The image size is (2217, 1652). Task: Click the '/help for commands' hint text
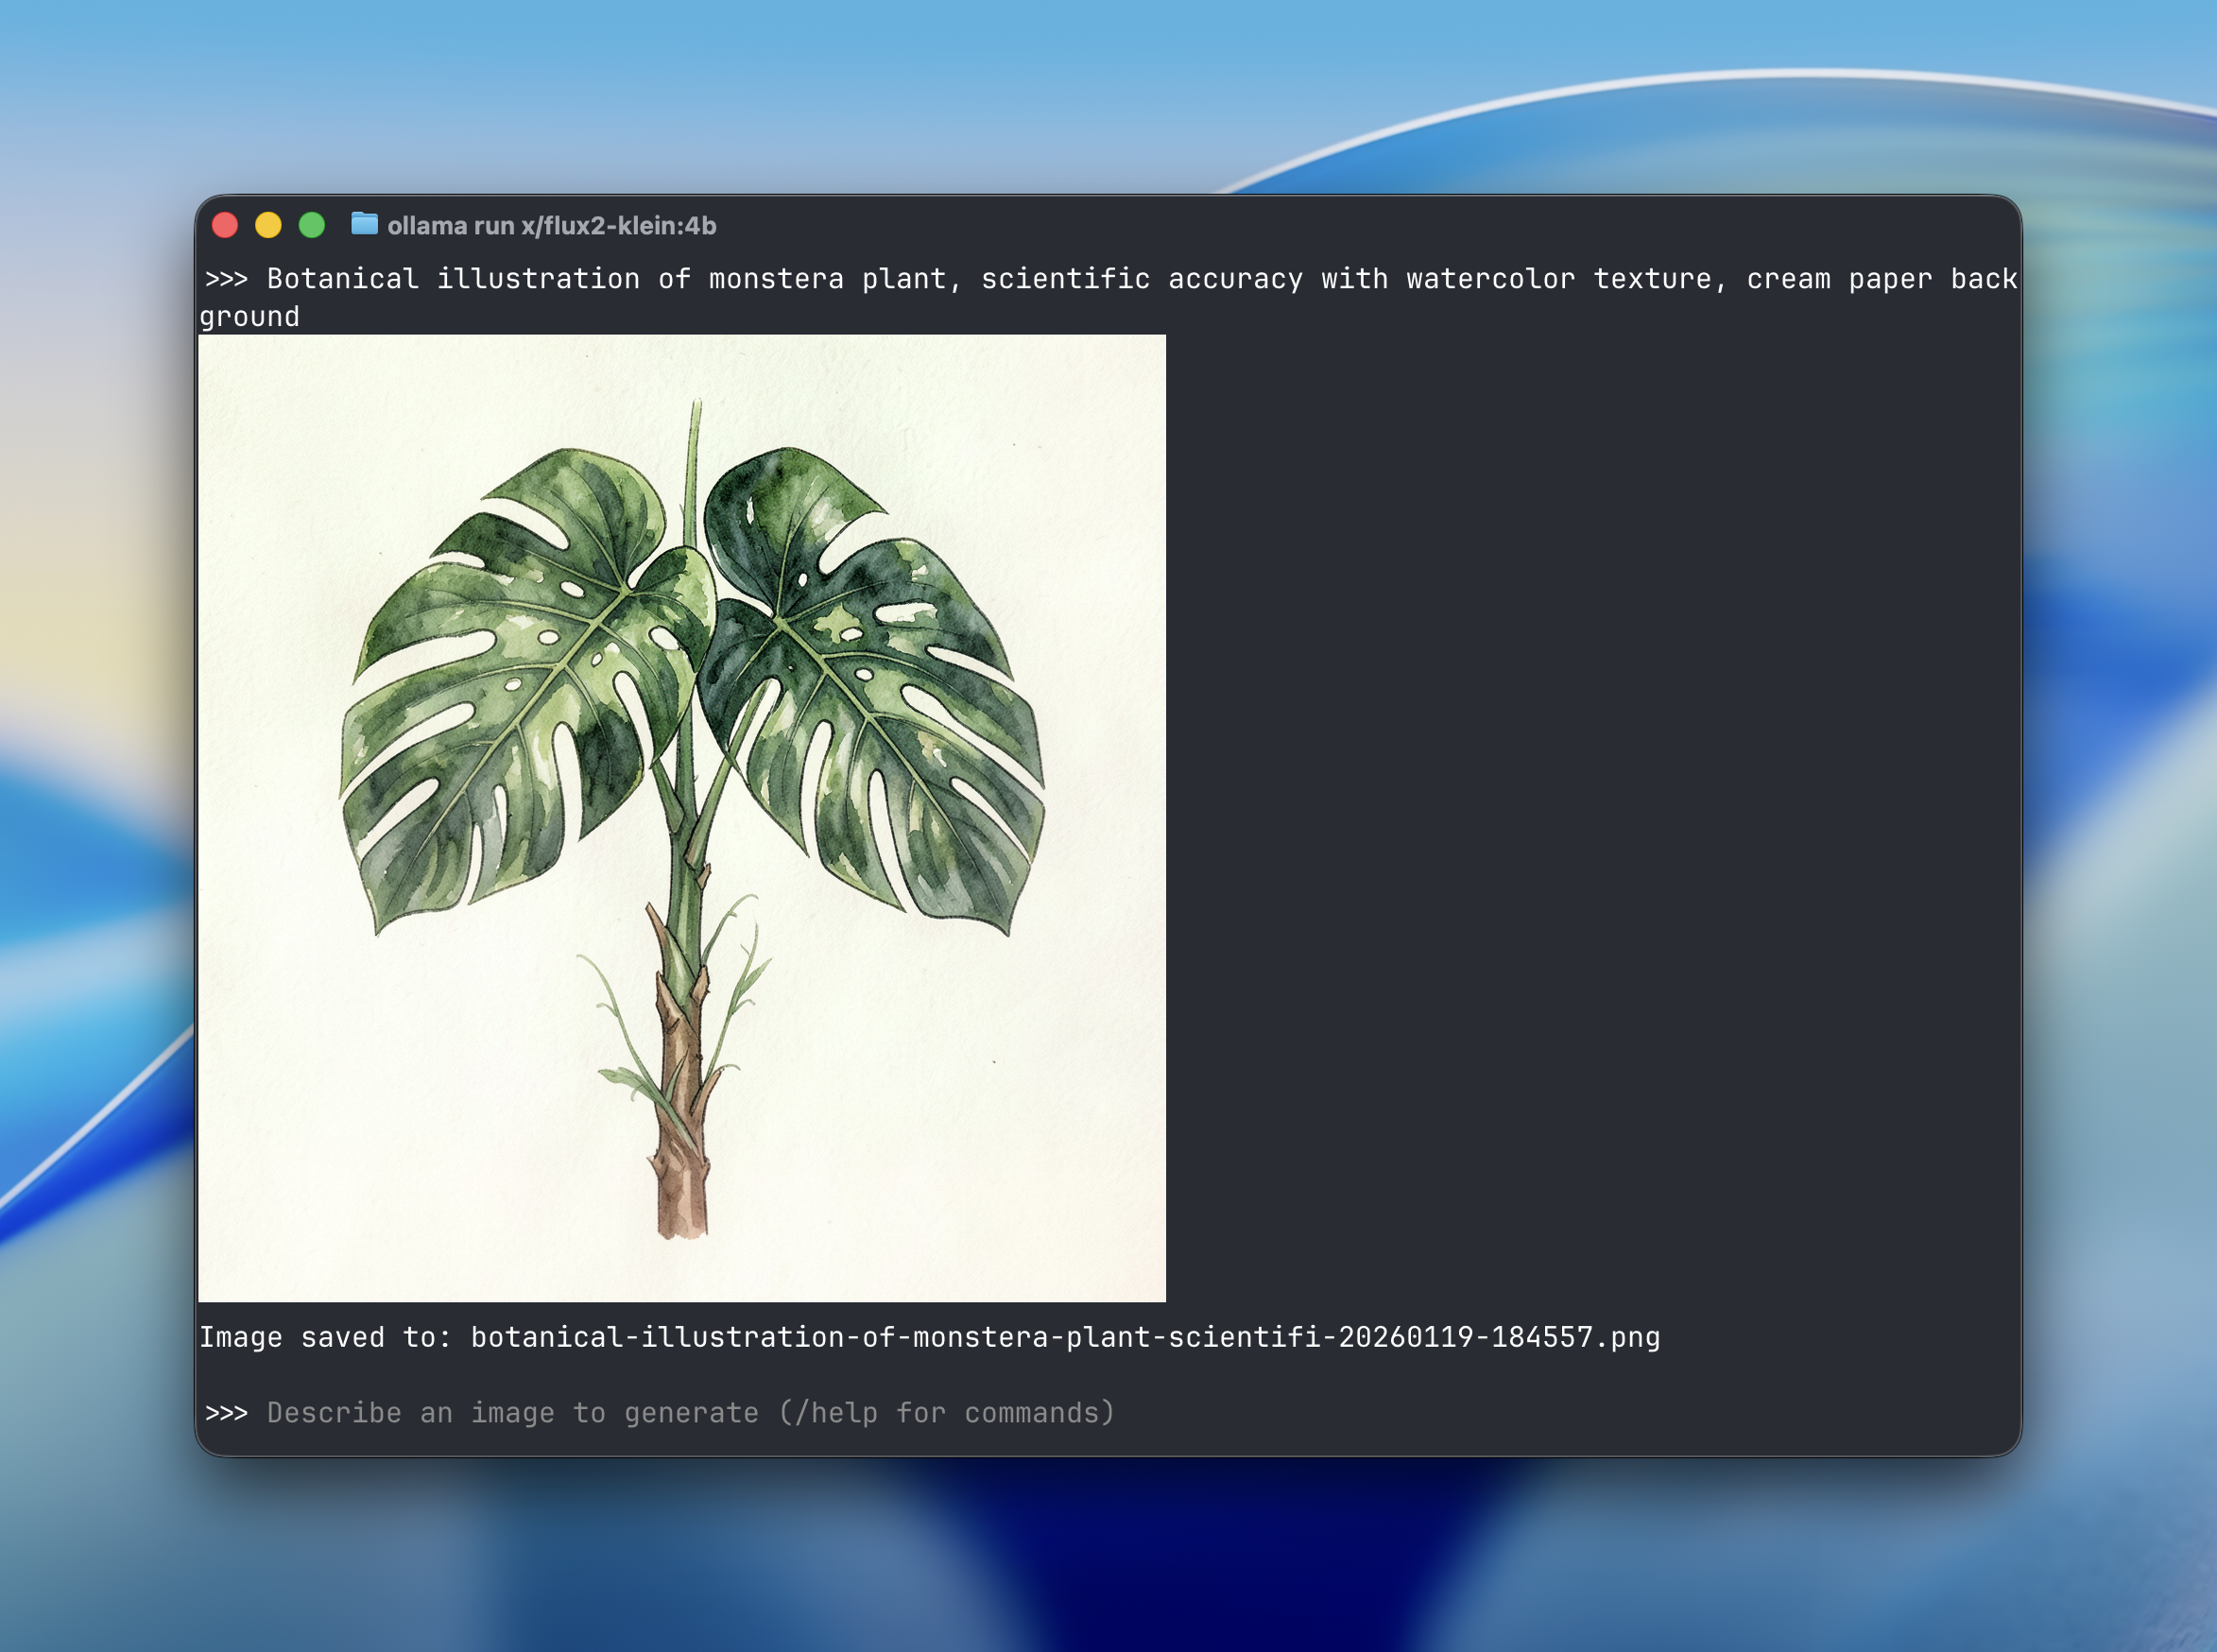945,1413
